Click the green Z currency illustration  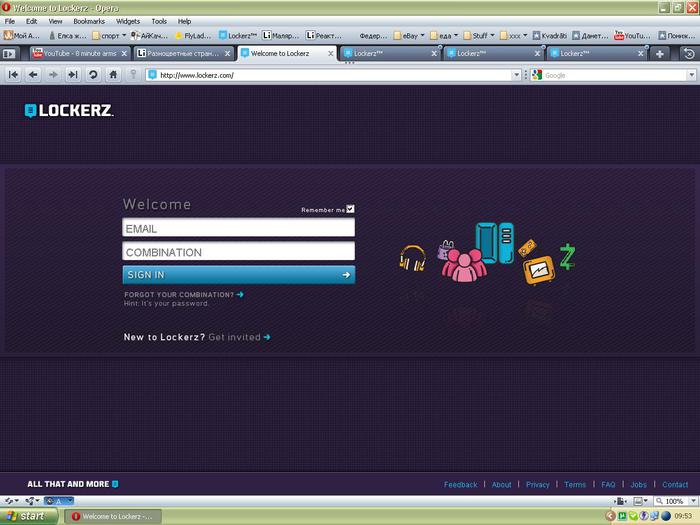click(567, 256)
